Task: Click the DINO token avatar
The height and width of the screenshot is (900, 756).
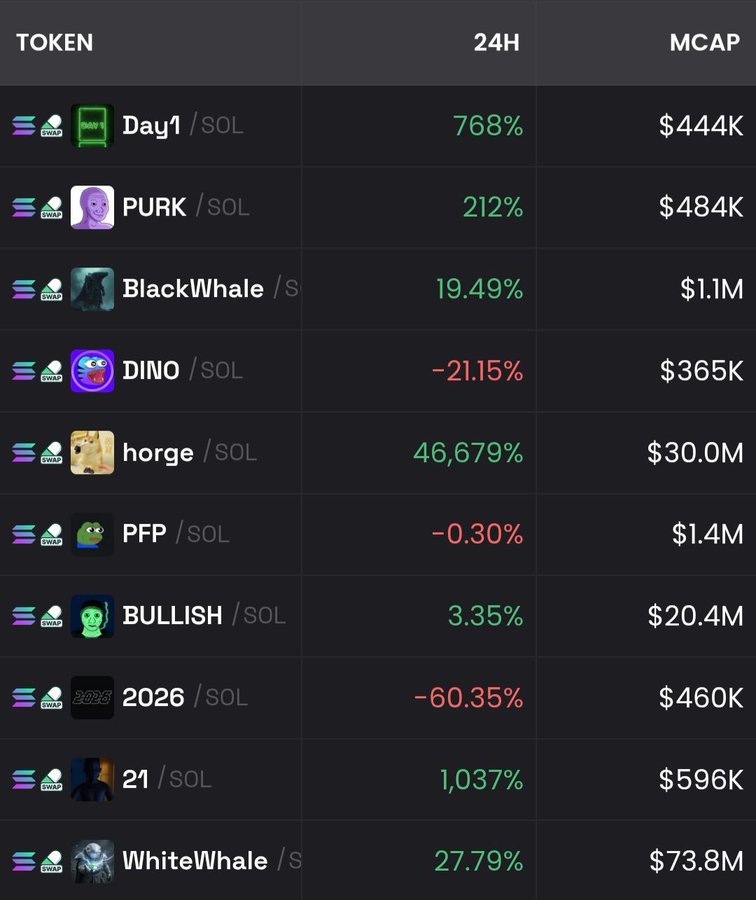Action: pyautogui.click(x=92, y=371)
